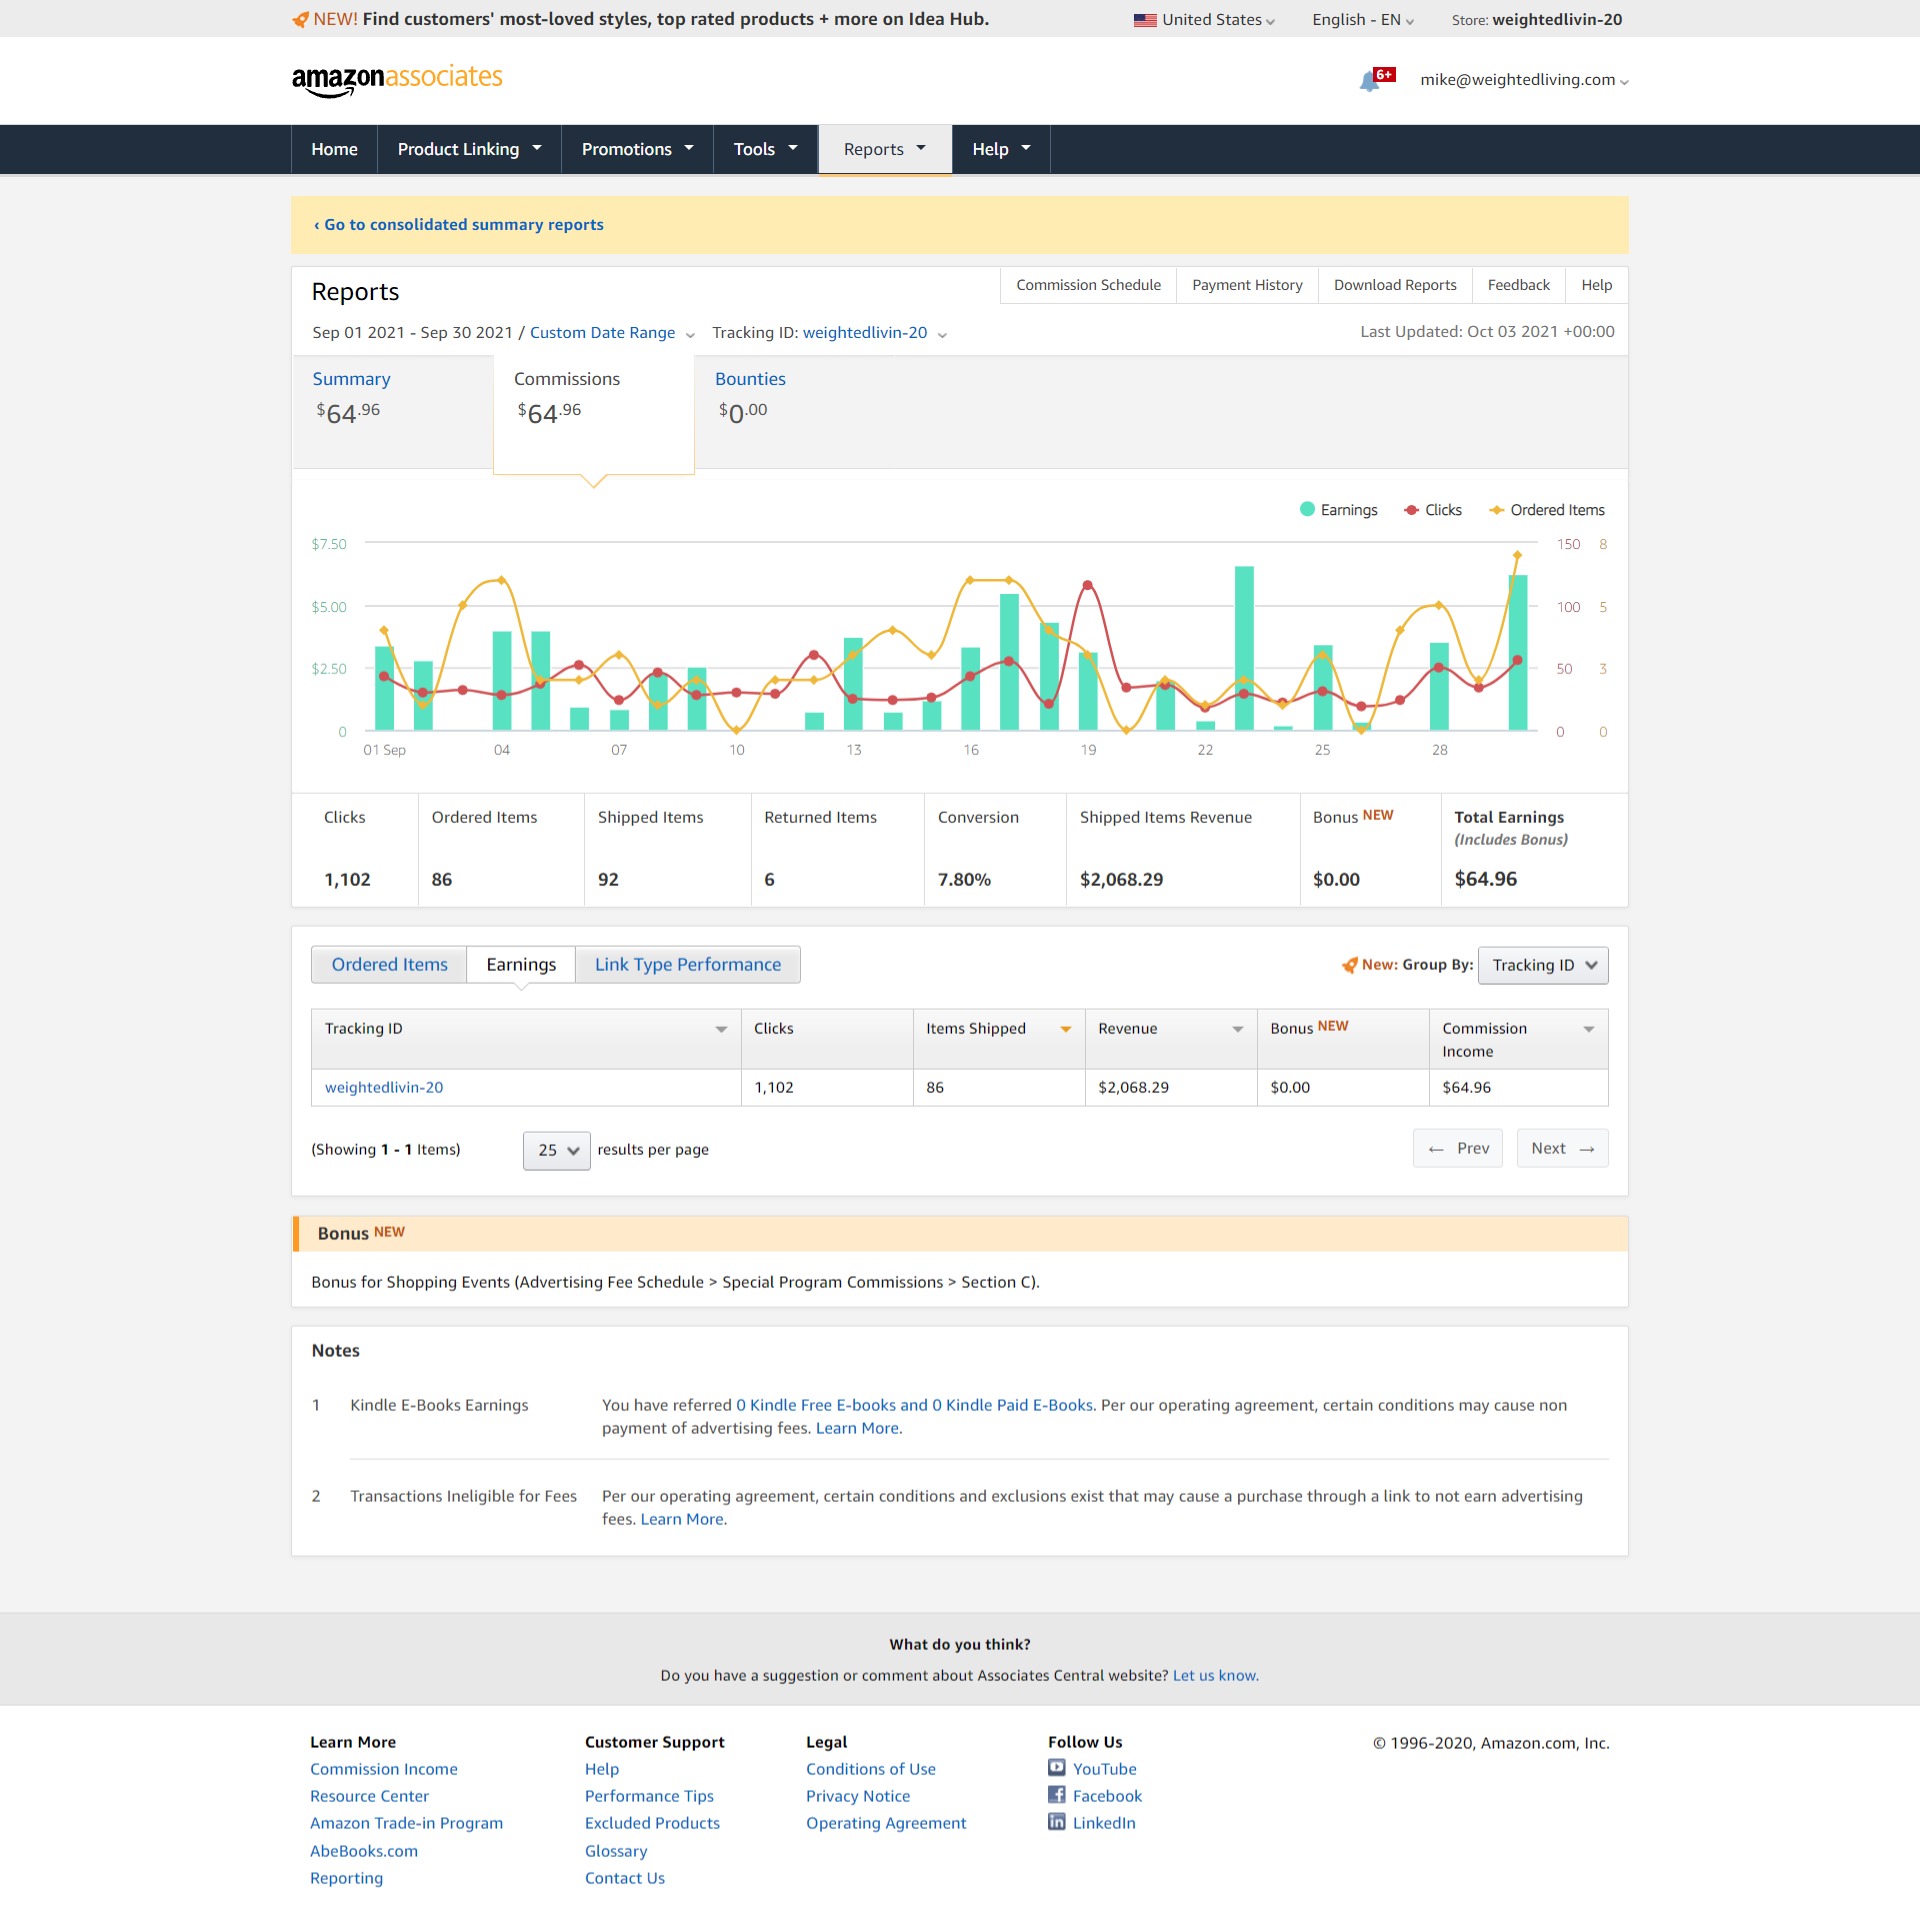
Task: Click Learn More under Transactions Ineligible
Action: click(x=682, y=1519)
